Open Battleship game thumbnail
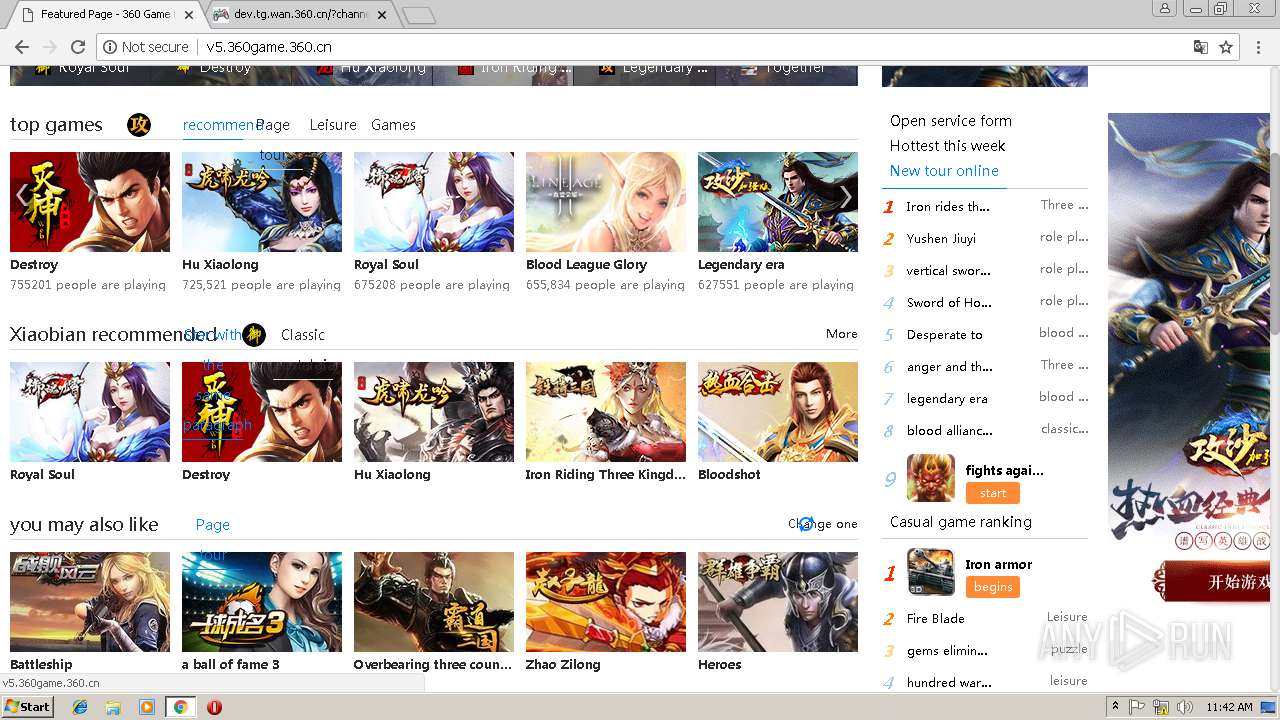The width and height of the screenshot is (1280, 720). tap(90, 602)
